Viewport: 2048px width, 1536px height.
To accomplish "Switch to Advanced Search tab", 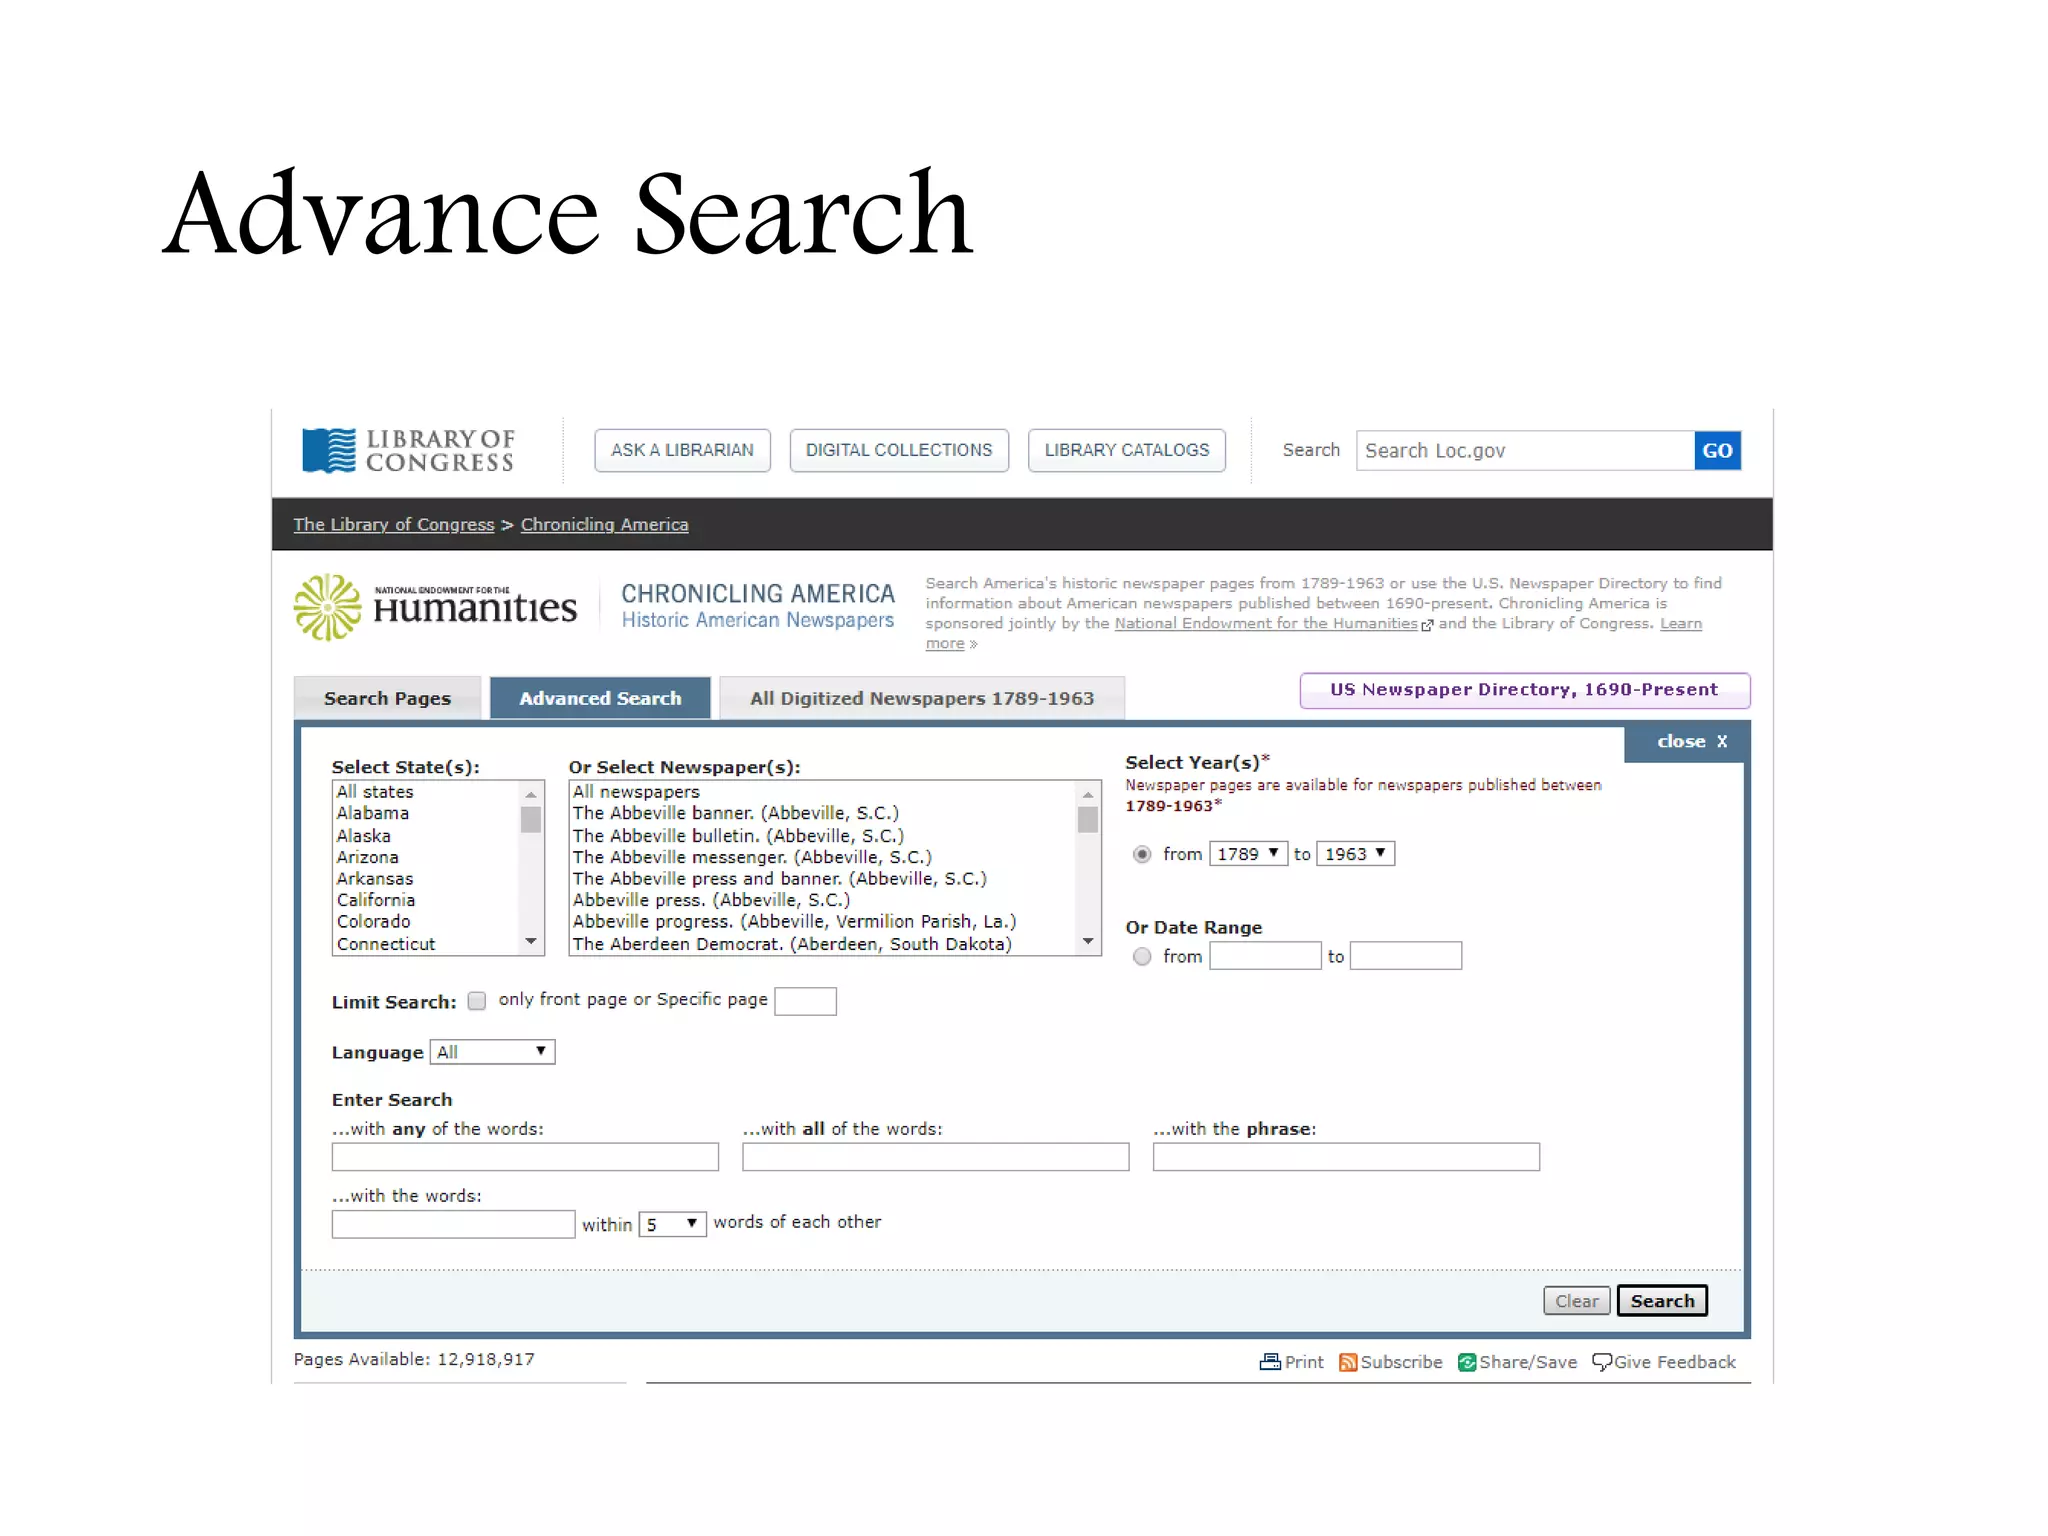I will tap(600, 698).
